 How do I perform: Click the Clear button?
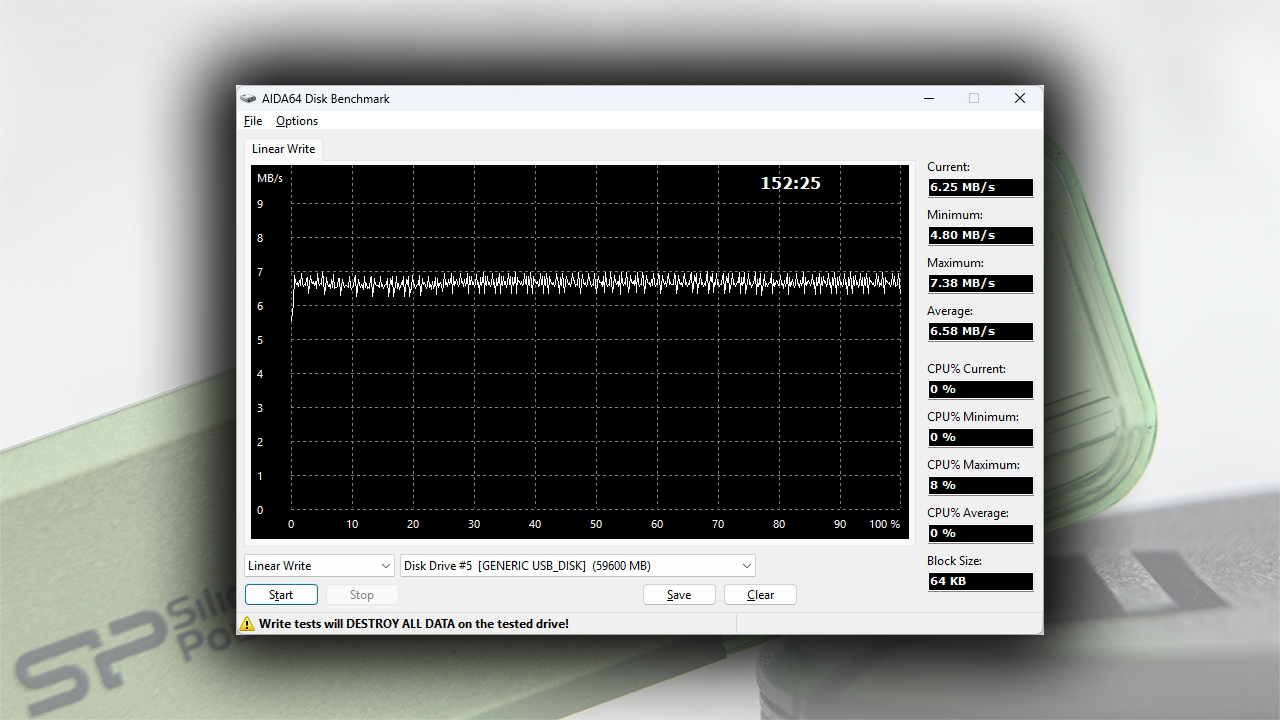[760, 595]
